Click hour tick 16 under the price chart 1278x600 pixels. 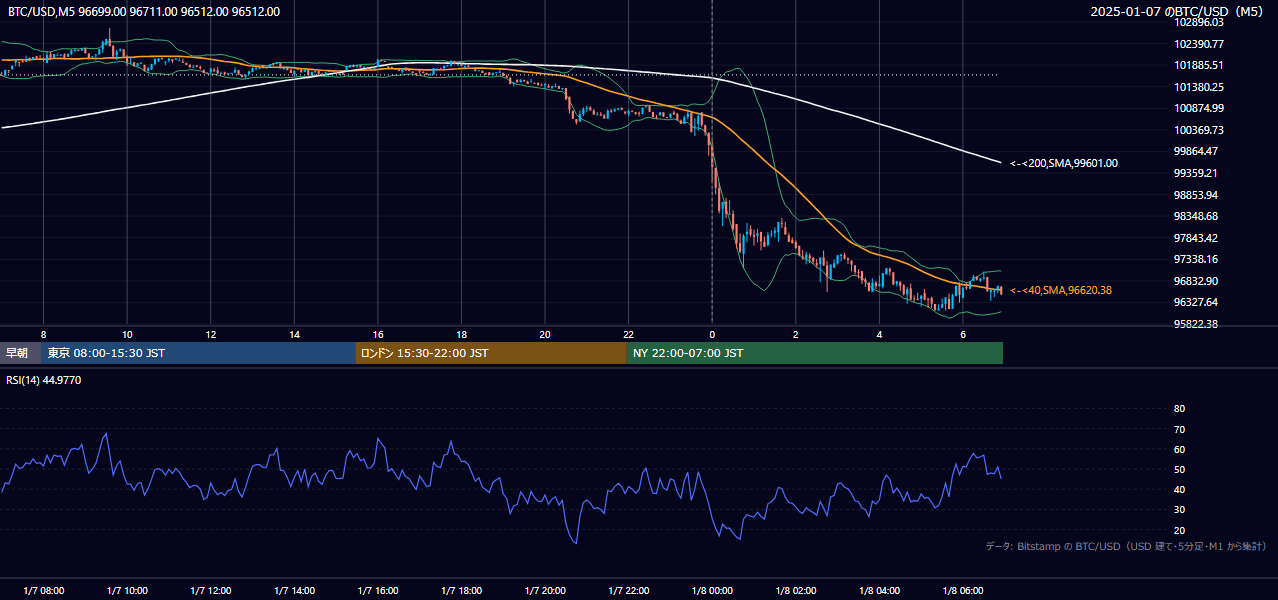[378, 334]
